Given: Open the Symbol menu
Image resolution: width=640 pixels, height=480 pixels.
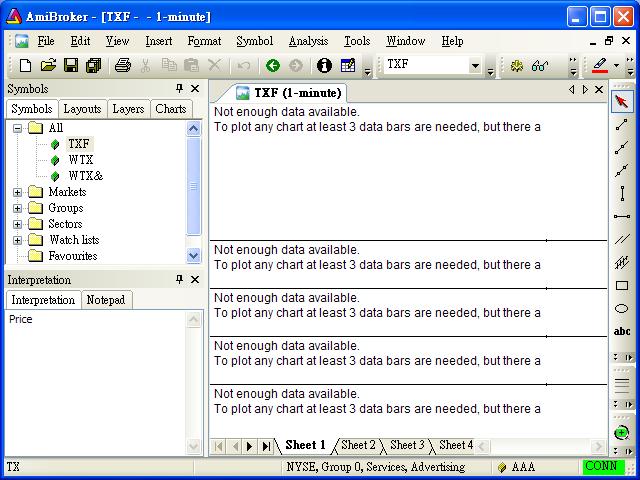Looking at the screenshot, I should pyautogui.click(x=255, y=41).
